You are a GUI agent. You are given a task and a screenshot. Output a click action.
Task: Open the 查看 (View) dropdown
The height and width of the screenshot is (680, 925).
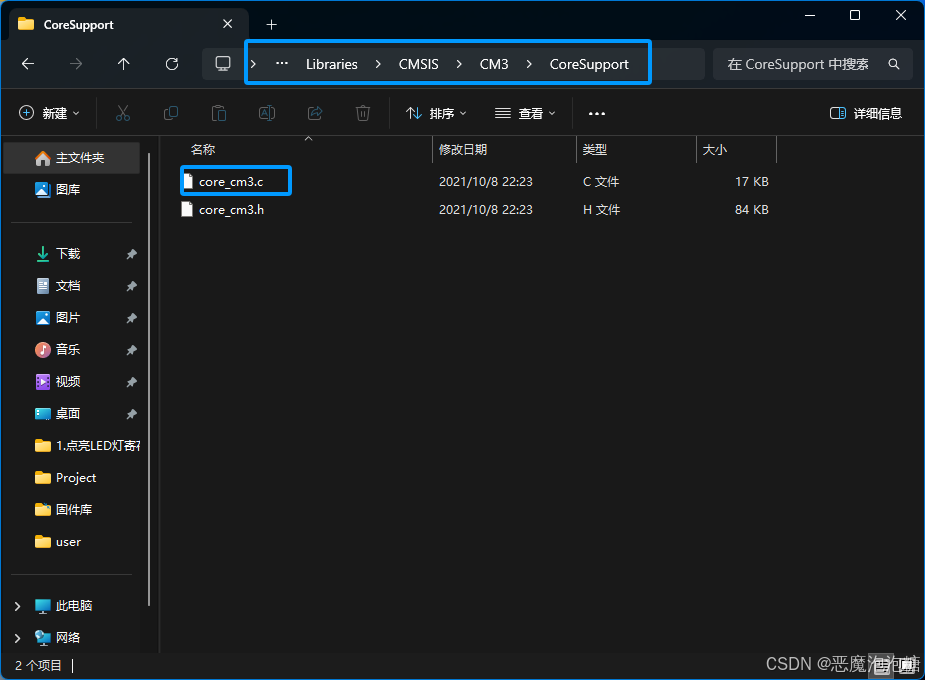525,113
